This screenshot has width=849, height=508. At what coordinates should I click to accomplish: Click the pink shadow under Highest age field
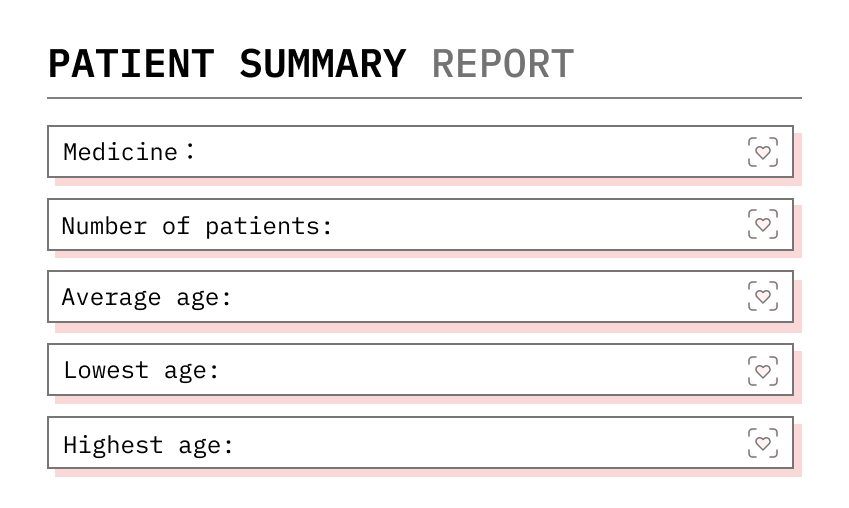(x=420, y=473)
